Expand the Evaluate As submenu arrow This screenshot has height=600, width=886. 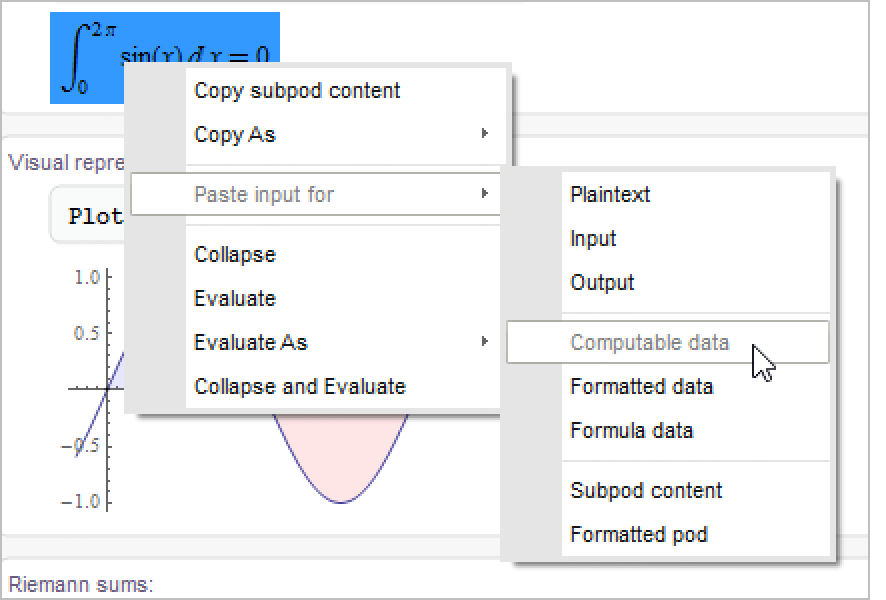484,342
